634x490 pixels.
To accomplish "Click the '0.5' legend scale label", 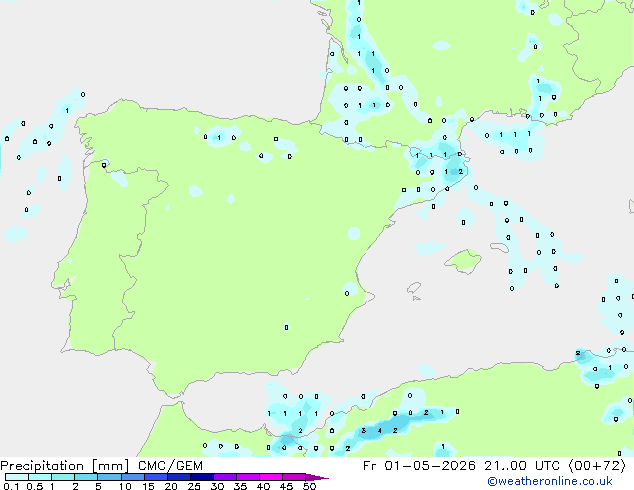I will [34, 486].
